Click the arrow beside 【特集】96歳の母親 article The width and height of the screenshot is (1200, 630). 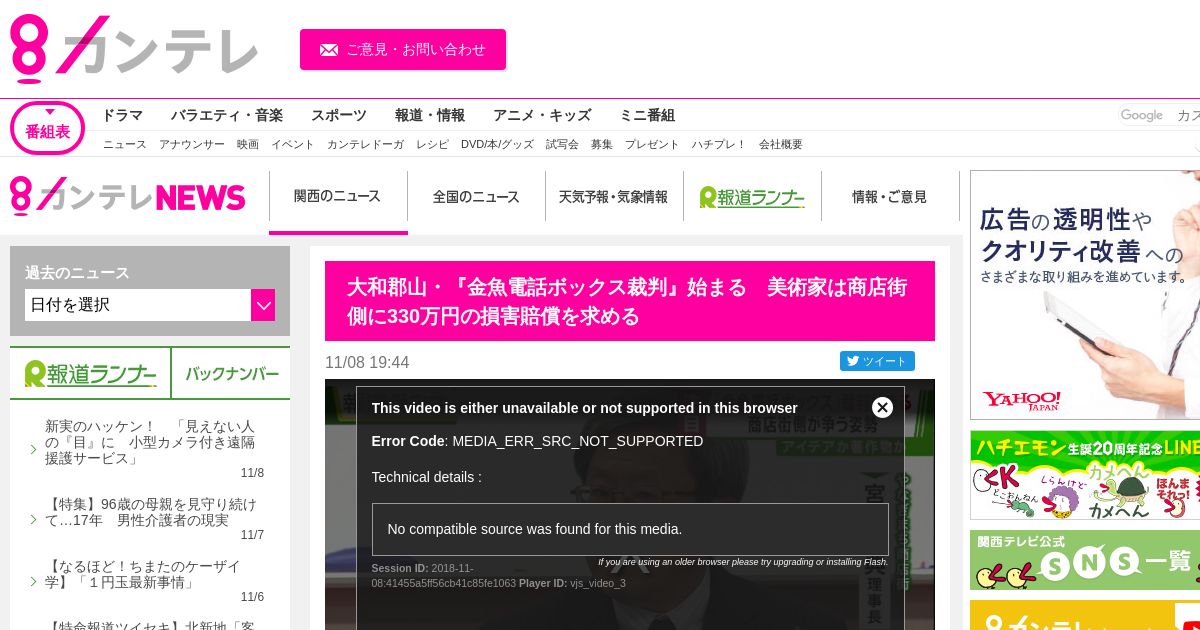pos(33,520)
